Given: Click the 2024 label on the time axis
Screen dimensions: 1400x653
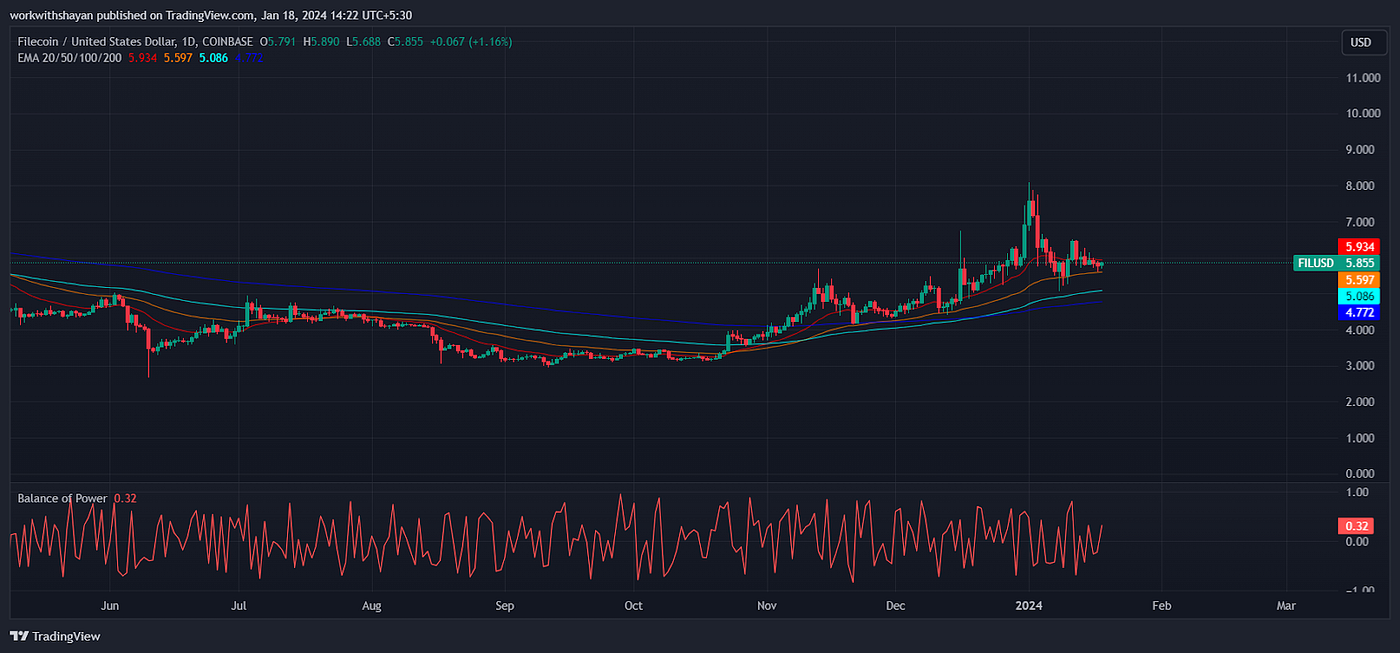Looking at the screenshot, I should pos(1029,605).
